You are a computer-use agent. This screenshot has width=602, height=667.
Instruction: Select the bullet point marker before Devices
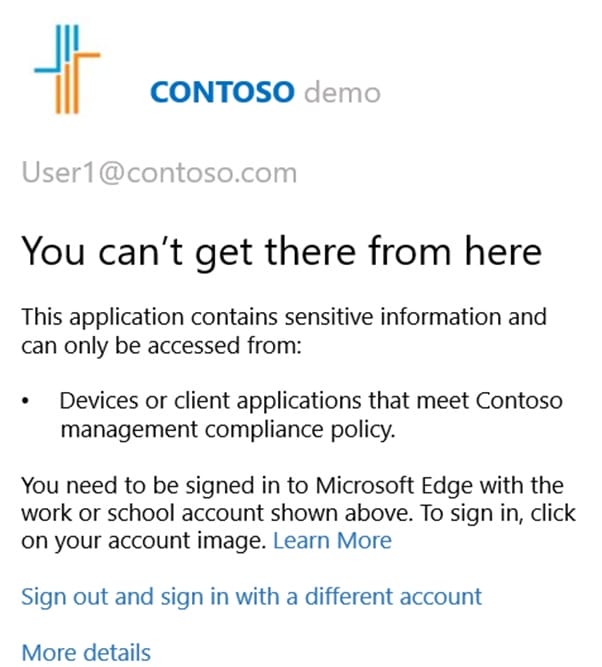[x=26, y=401]
